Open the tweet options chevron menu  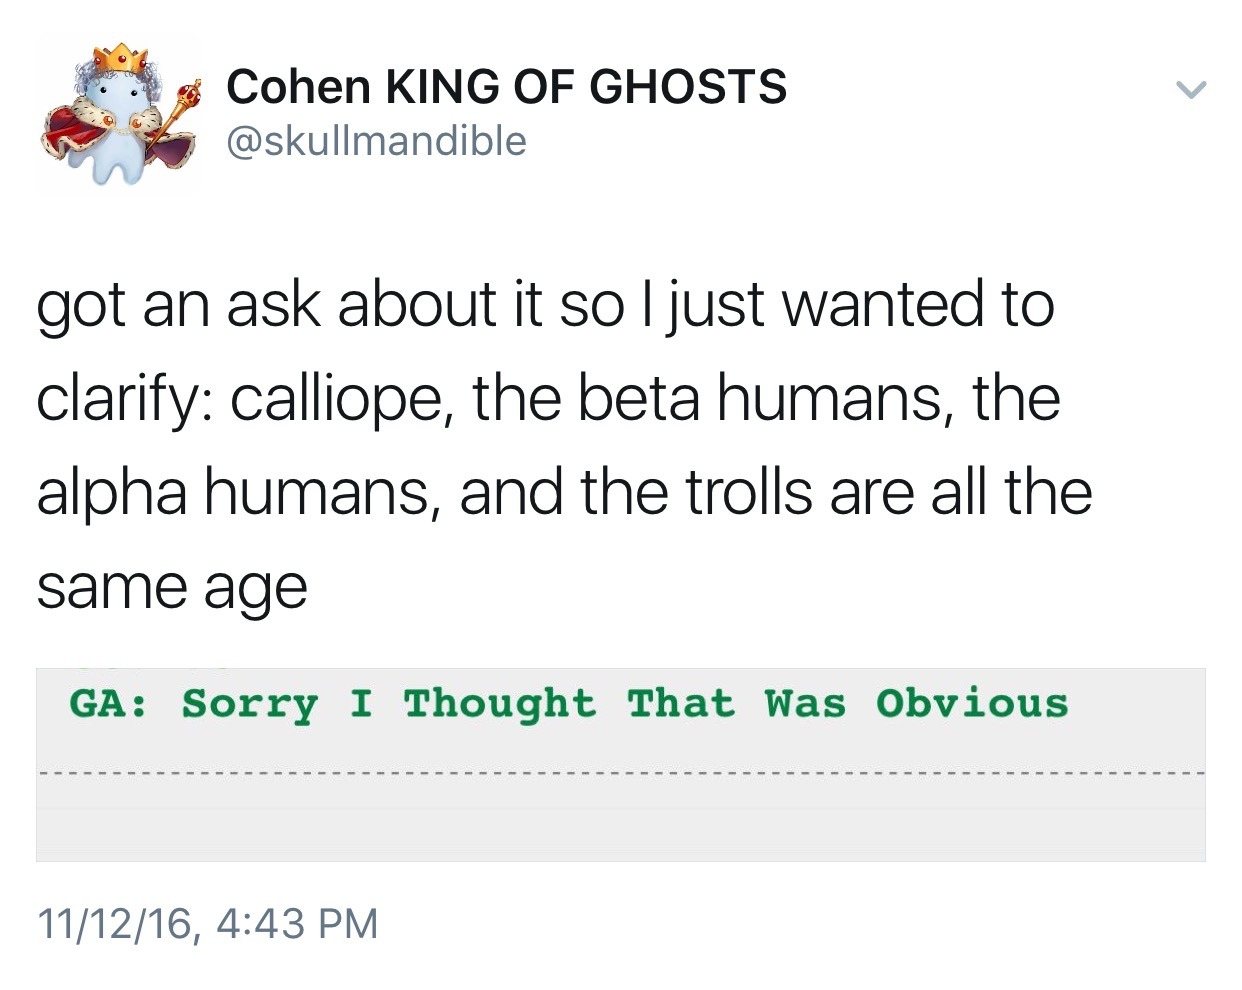(x=1190, y=90)
